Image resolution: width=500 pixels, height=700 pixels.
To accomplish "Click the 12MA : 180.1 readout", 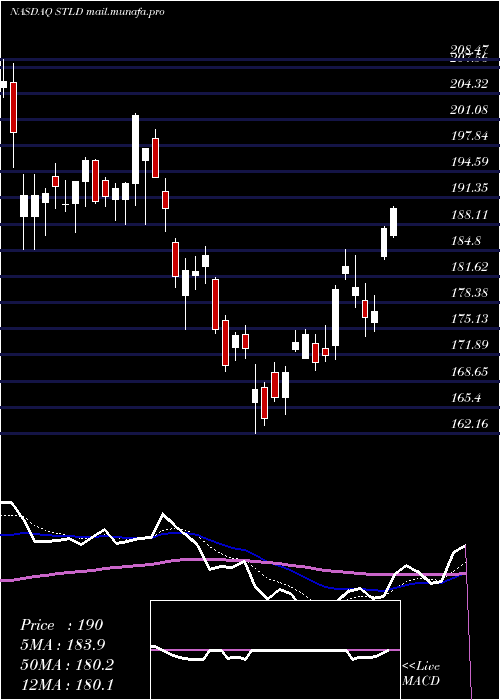I will (67, 684).
